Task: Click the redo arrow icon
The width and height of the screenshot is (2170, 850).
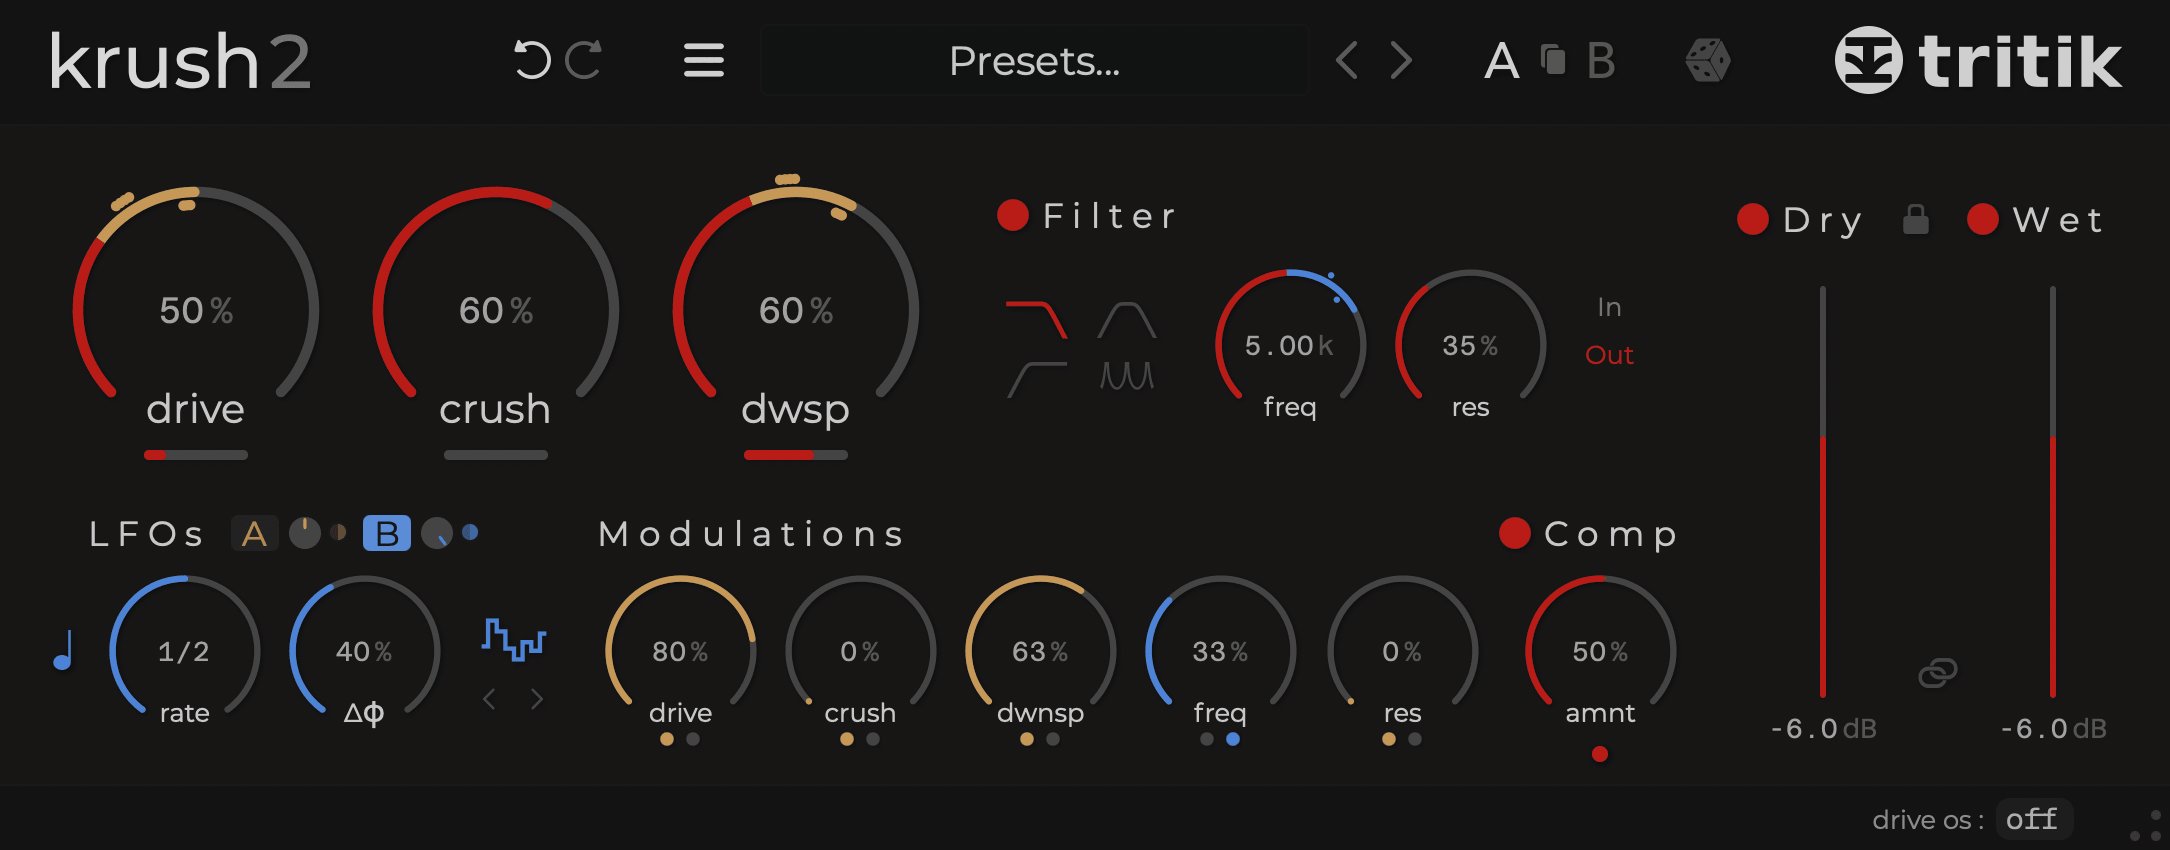Action: [583, 60]
